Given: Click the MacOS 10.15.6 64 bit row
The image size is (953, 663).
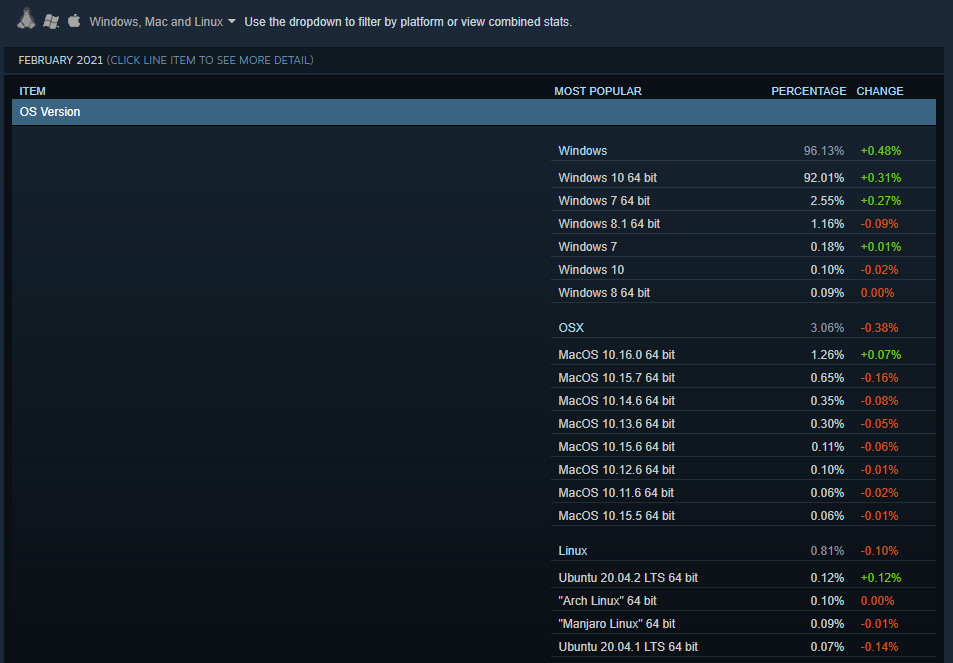Looking at the screenshot, I should [x=743, y=447].
